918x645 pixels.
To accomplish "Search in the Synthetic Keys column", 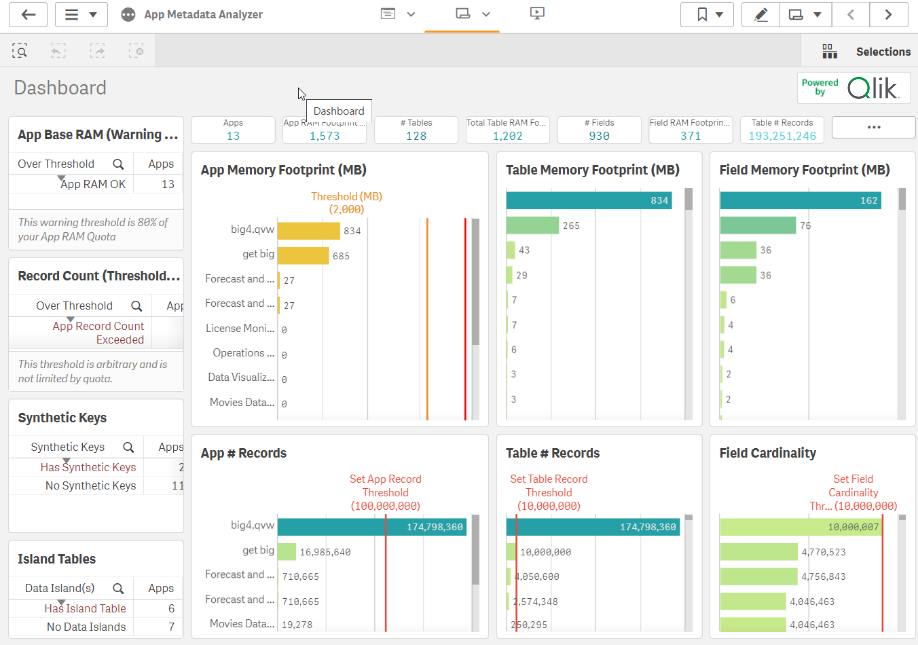I will 128,448.
